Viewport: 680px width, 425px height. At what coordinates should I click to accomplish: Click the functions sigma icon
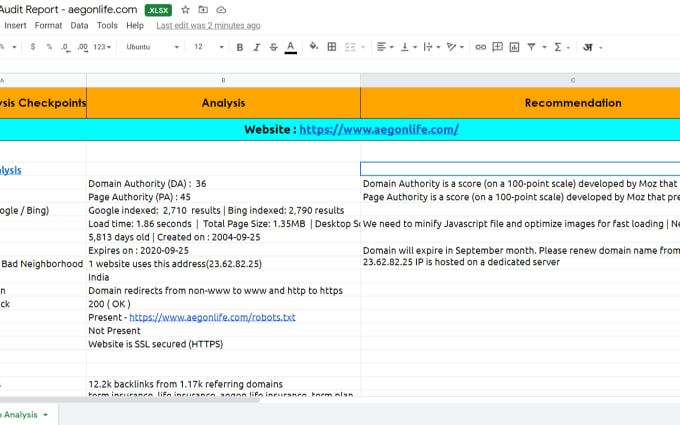pyautogui.click(x=558, y=47)
